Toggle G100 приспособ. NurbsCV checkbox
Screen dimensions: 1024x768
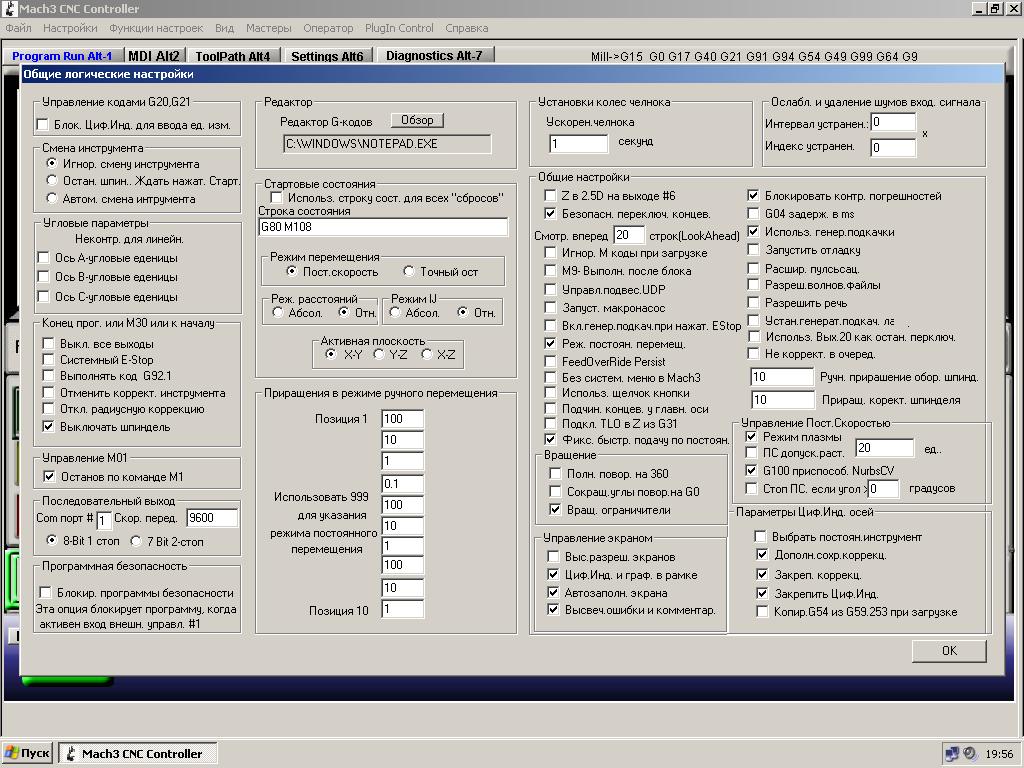(x=751, y=470)
